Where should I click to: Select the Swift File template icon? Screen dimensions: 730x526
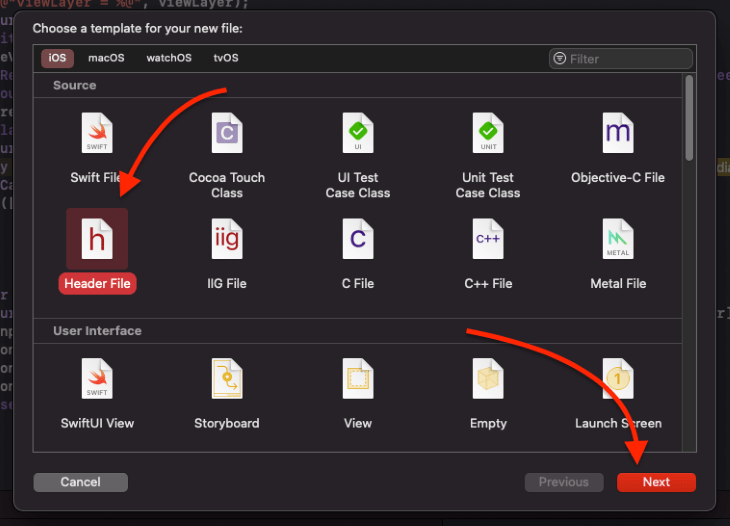coord(97,134)
